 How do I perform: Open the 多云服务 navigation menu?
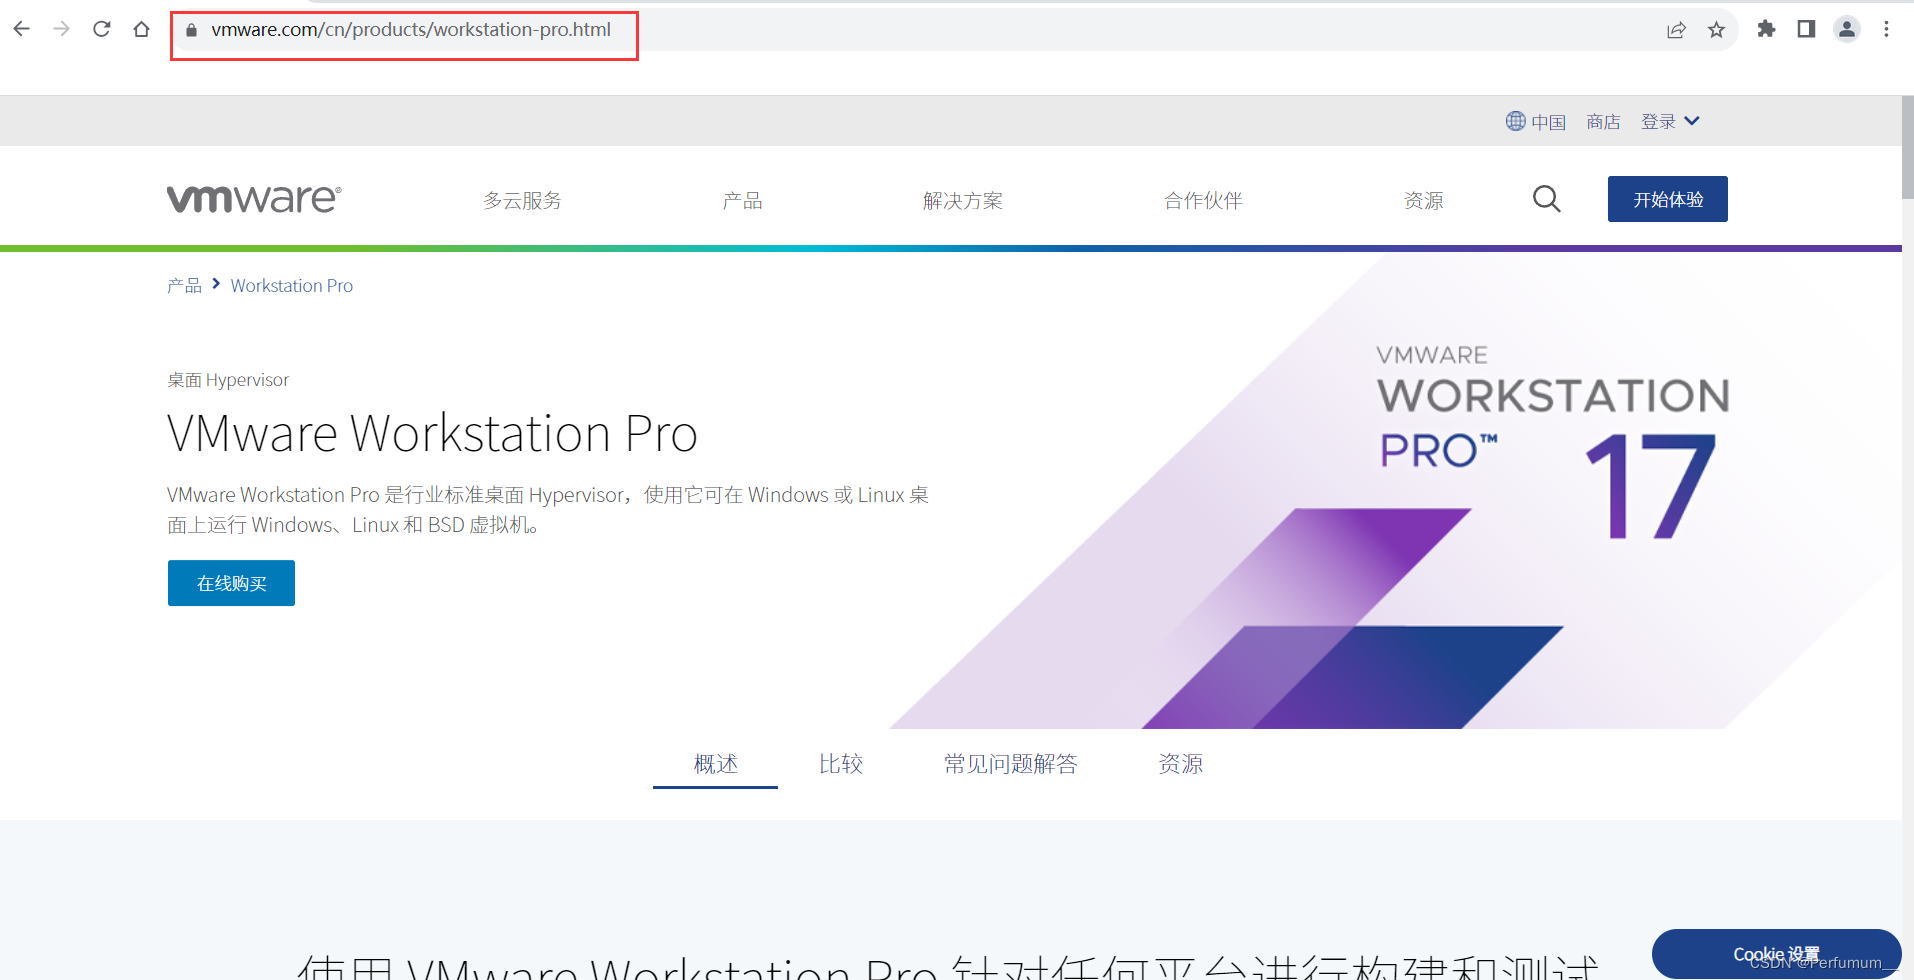point(522,200)
